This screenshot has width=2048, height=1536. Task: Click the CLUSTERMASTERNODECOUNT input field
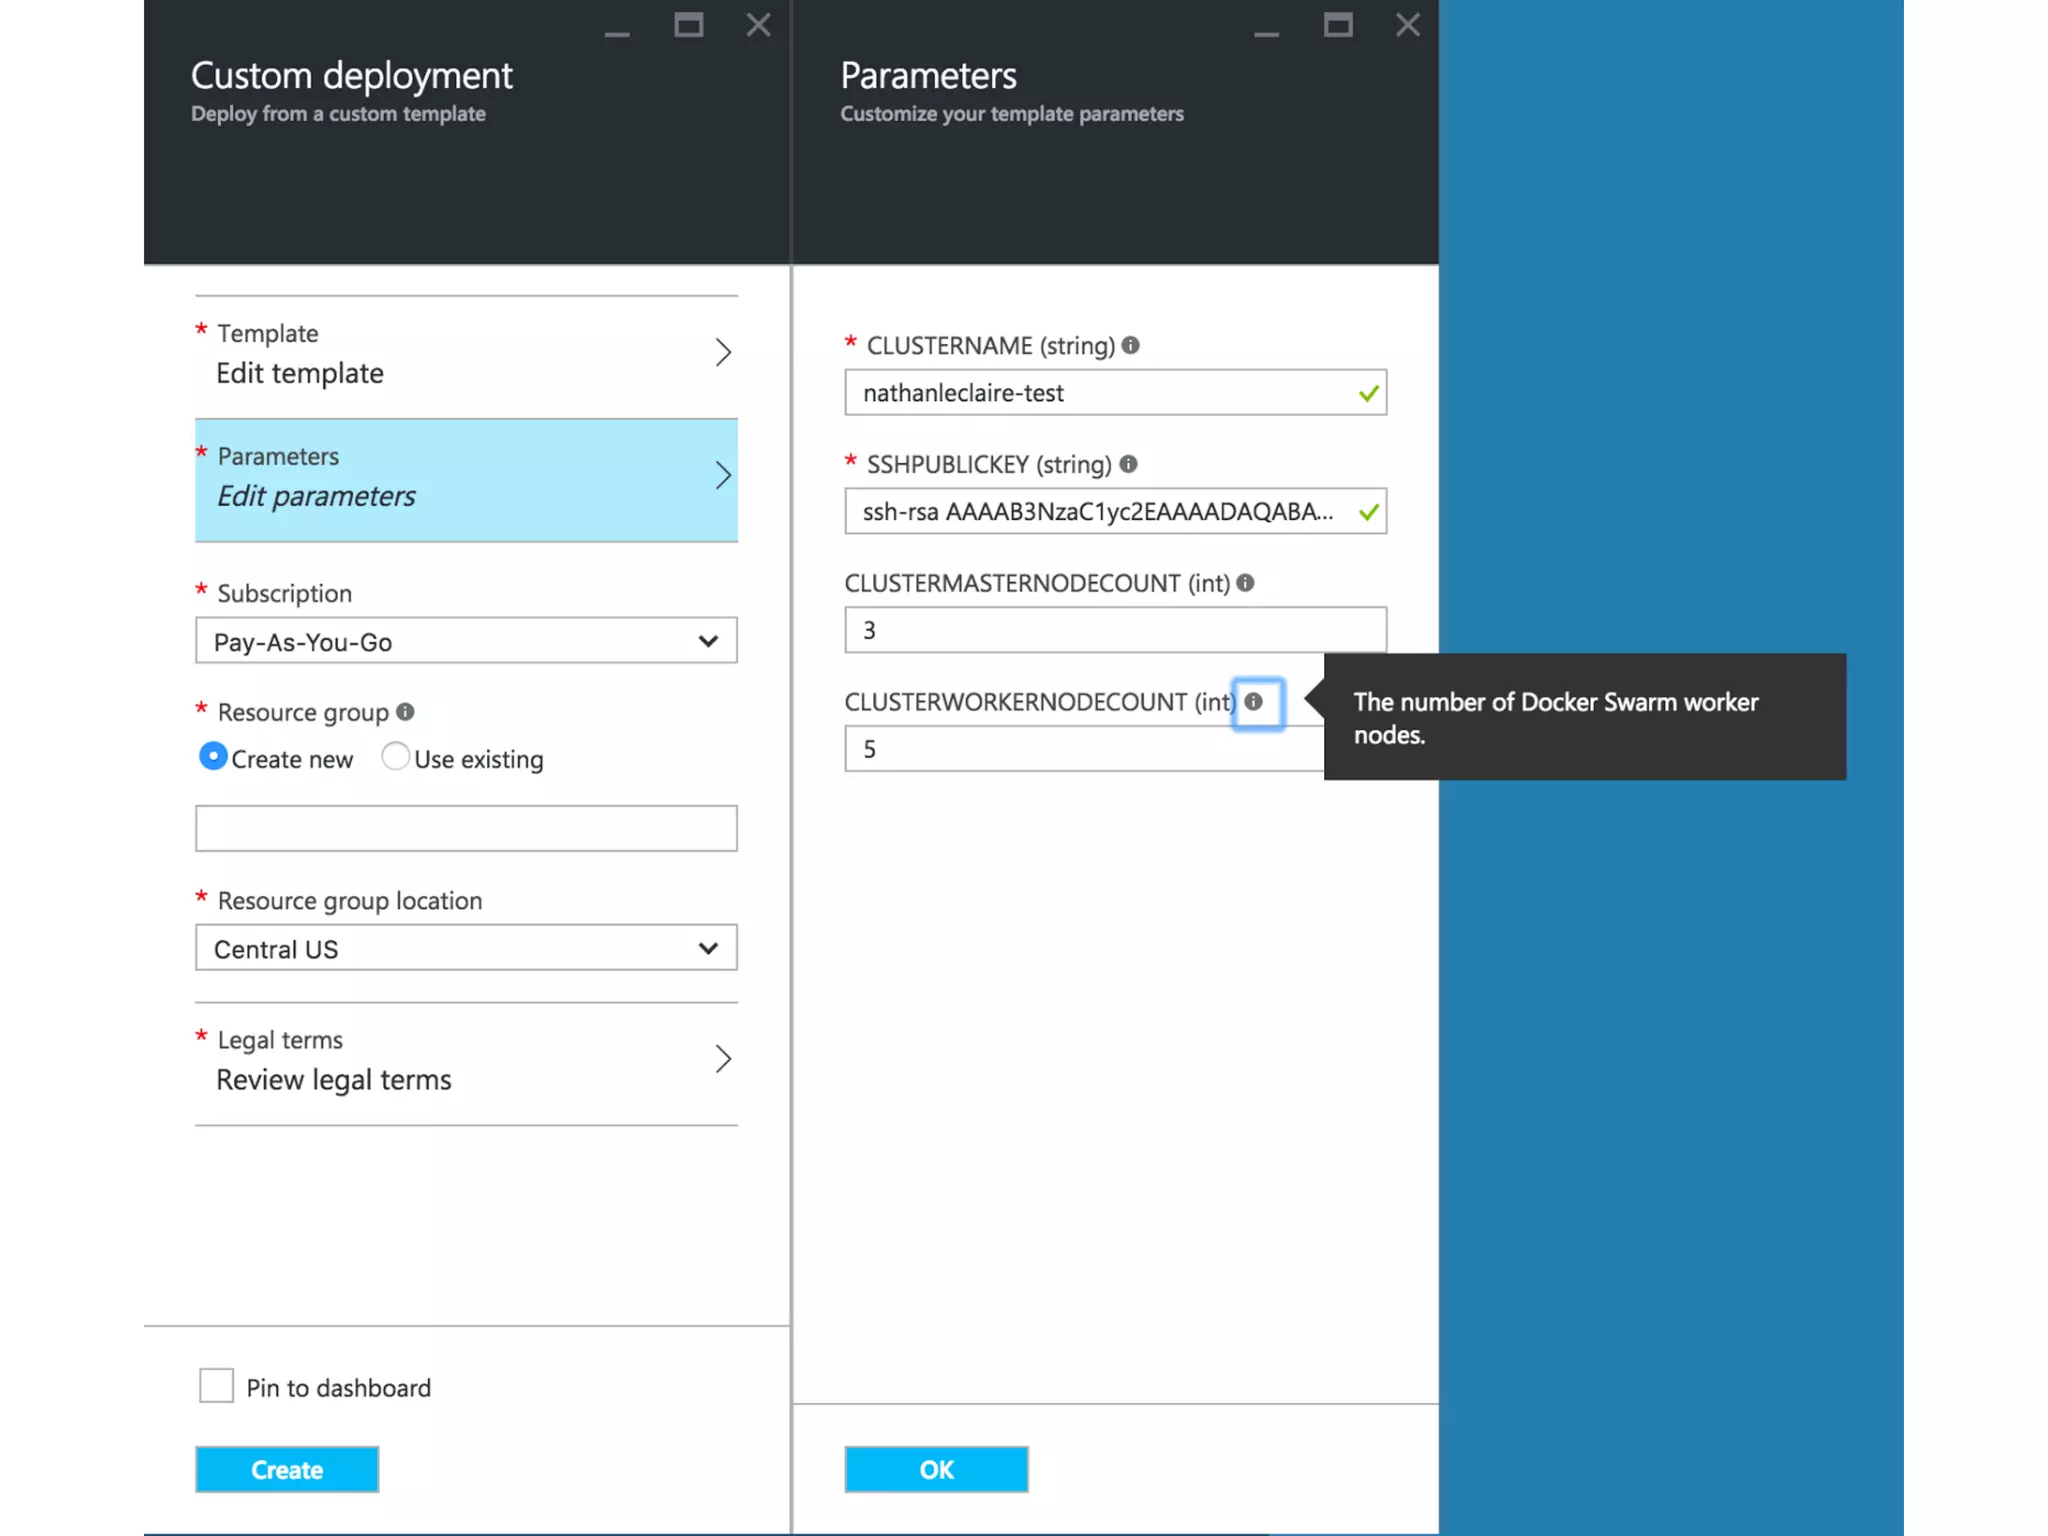point(1114,630)
